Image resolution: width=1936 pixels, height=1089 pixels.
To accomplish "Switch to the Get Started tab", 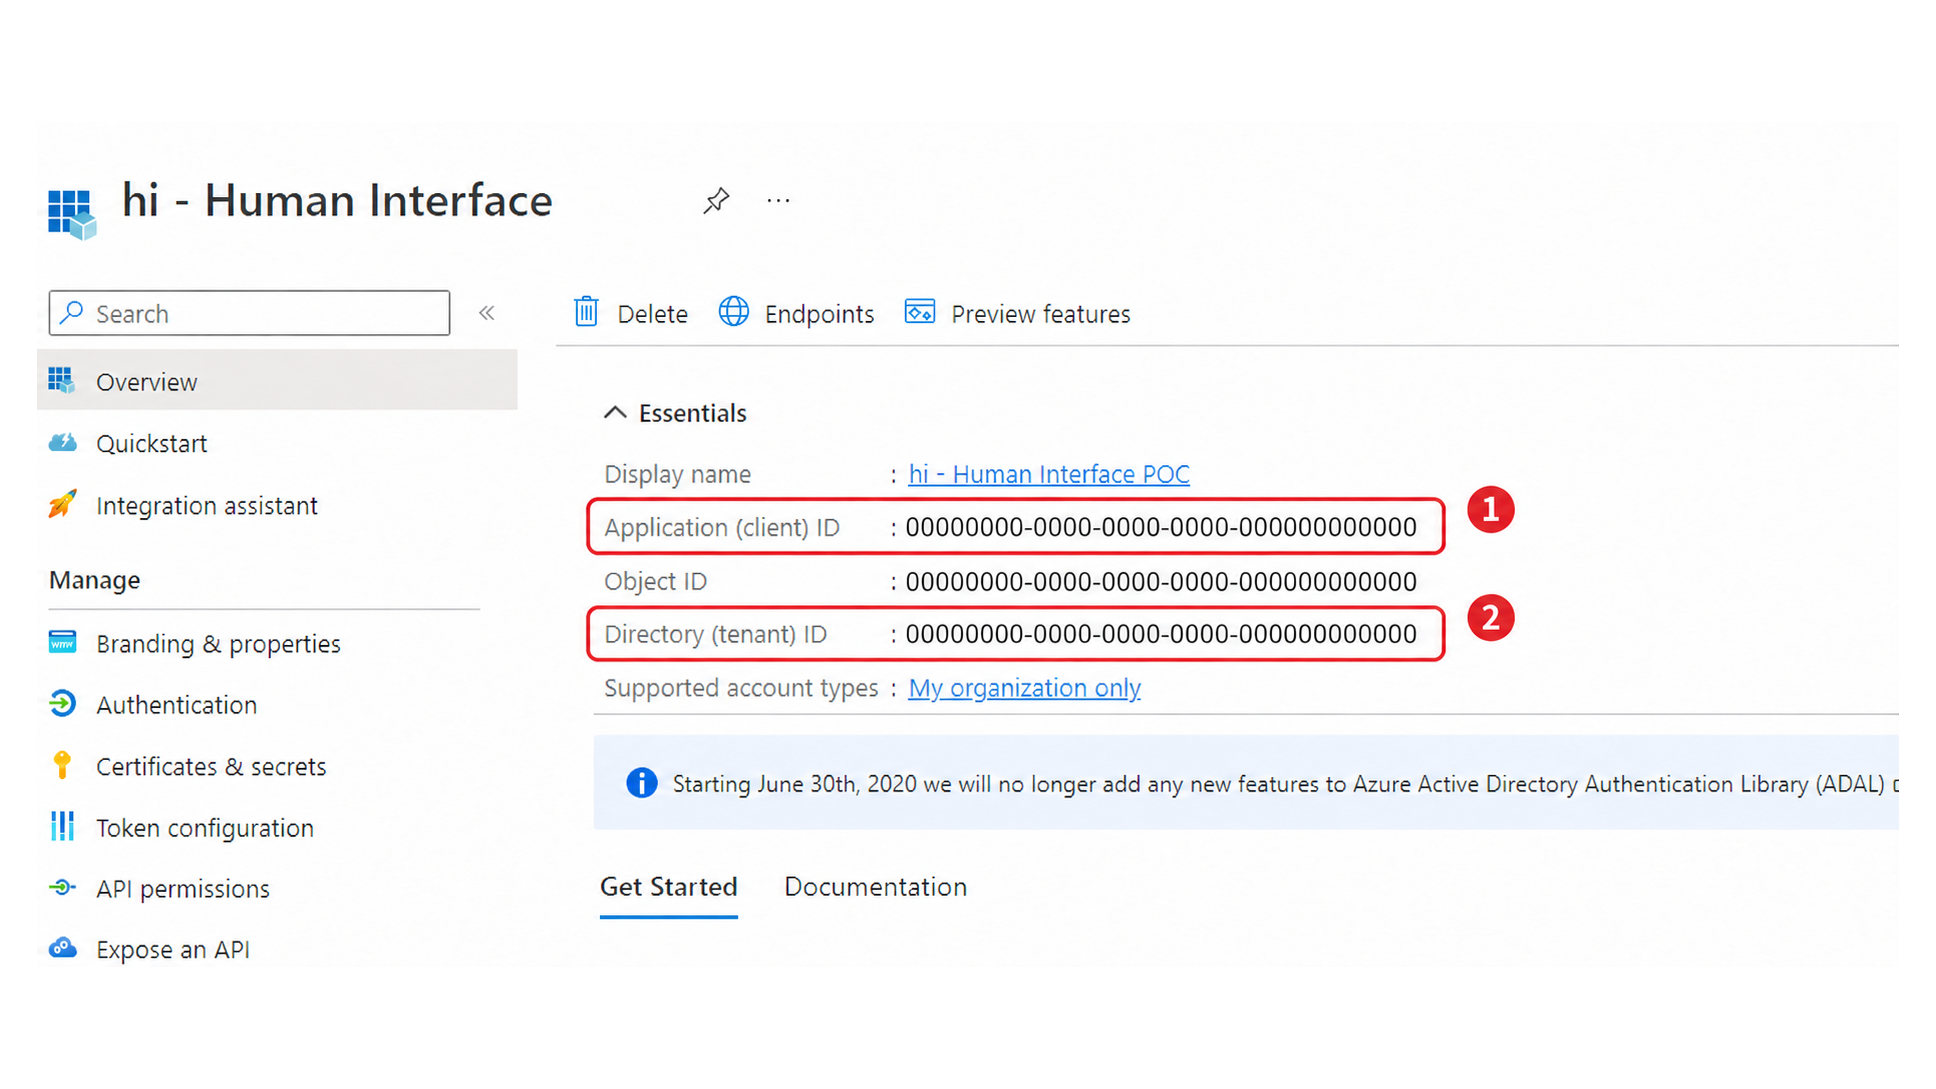I will tap(669, 887).
